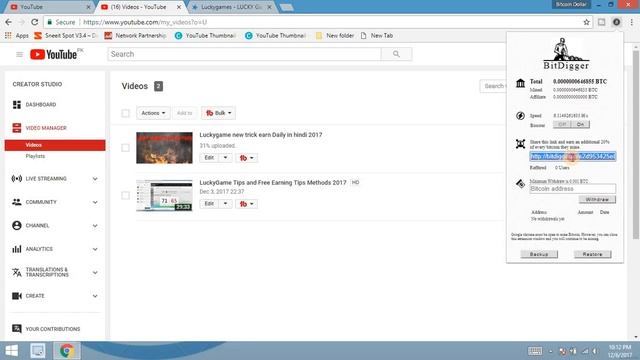Viewport: 640px width, 360px height.
Task: Click Edit button for first video
Action: coord(209,158)
